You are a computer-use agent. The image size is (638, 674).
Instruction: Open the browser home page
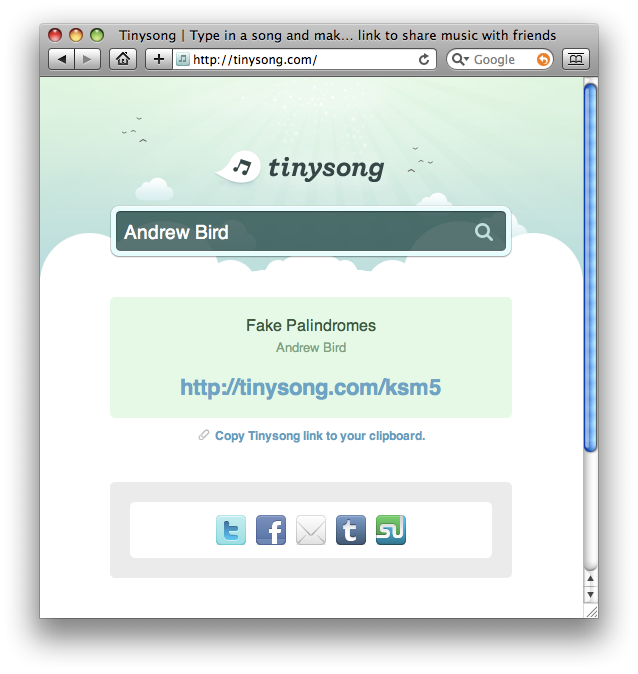123,59
